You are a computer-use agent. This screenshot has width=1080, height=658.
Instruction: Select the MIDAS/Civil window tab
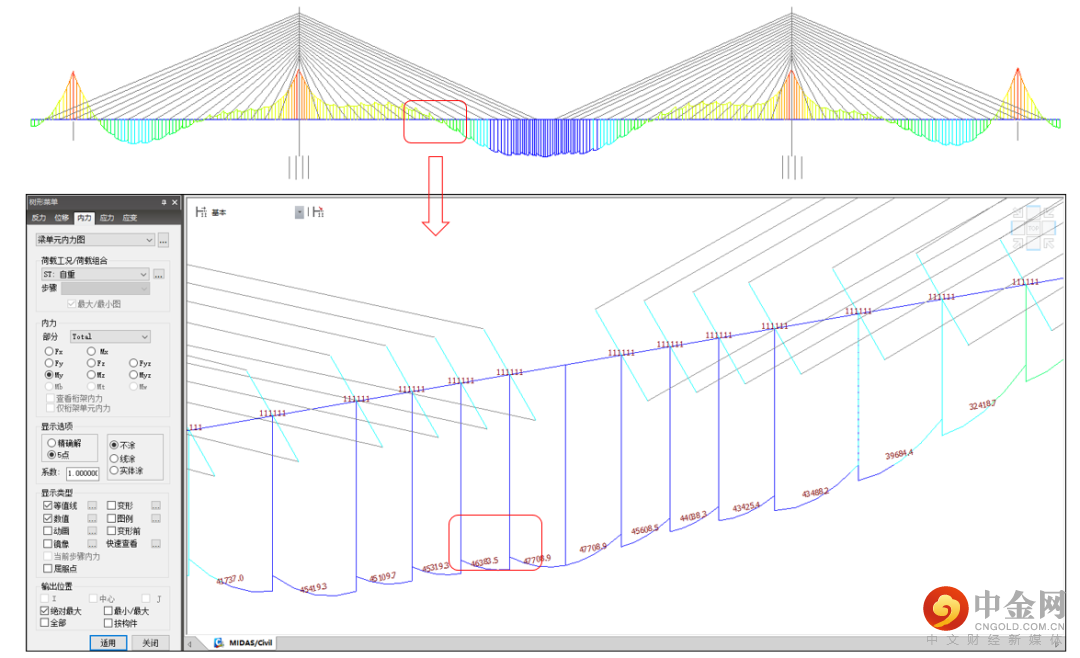pos(243,643)
